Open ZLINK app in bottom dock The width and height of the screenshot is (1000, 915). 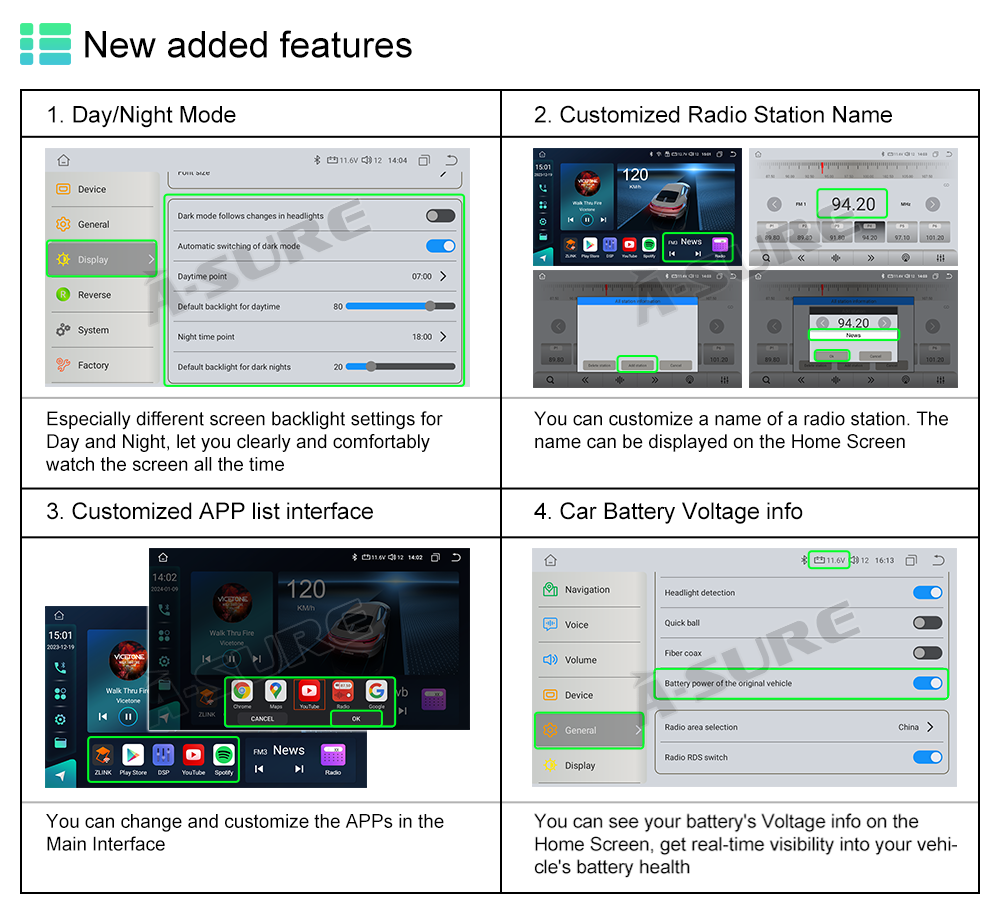103,757
